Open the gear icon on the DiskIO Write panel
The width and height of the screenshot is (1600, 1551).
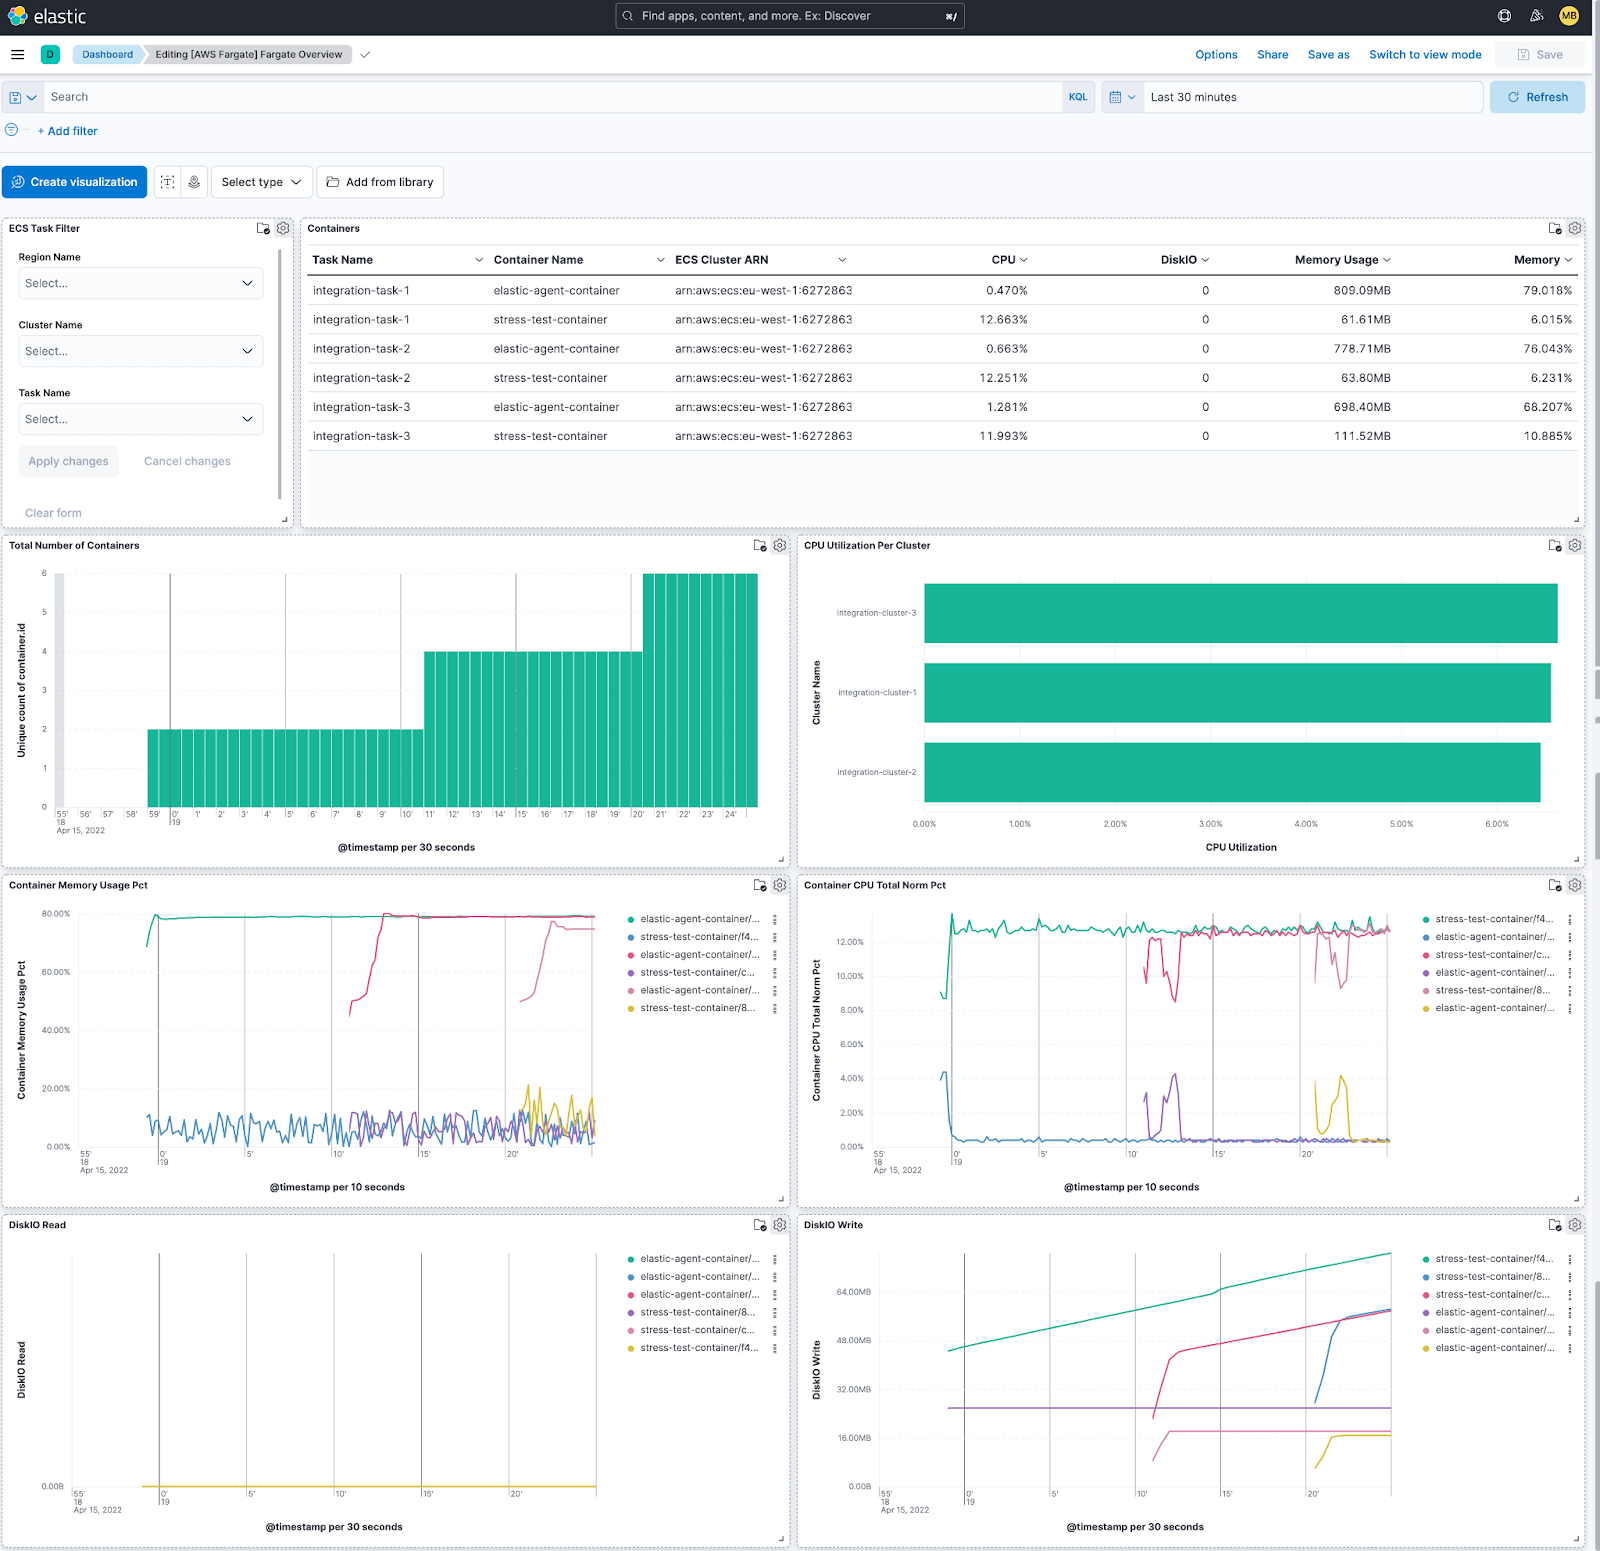click(x=1574, y=1224)
